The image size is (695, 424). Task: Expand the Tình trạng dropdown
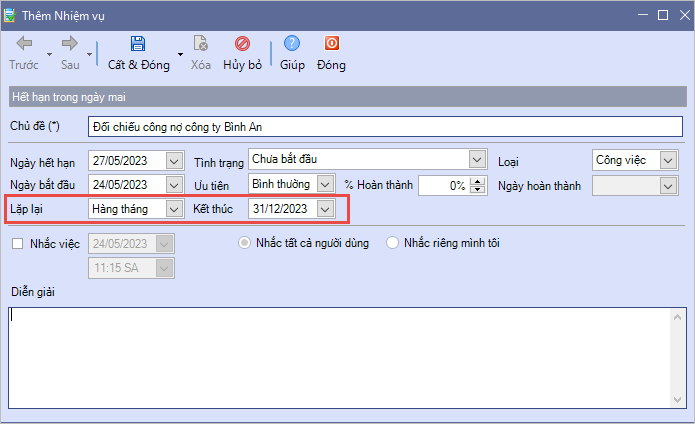coord(476,160)
